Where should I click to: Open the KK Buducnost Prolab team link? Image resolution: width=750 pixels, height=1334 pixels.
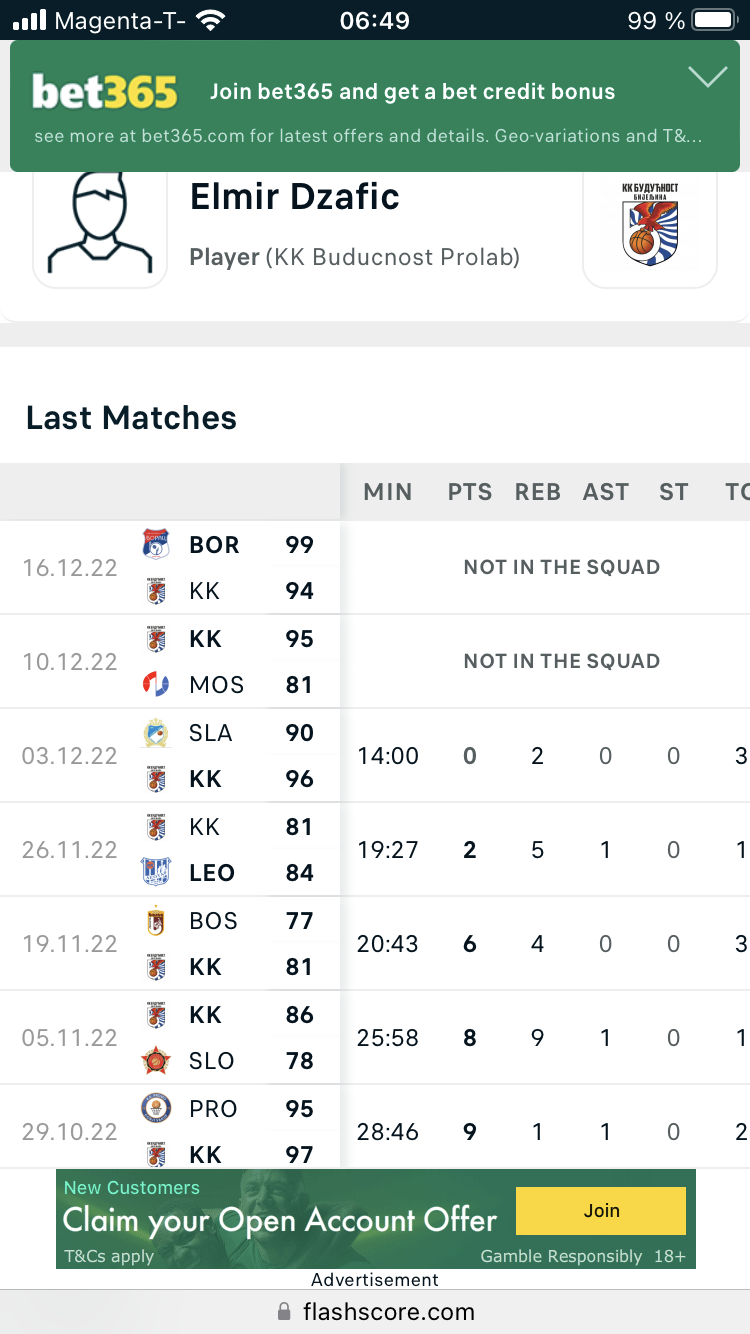(x=392, y=257)
